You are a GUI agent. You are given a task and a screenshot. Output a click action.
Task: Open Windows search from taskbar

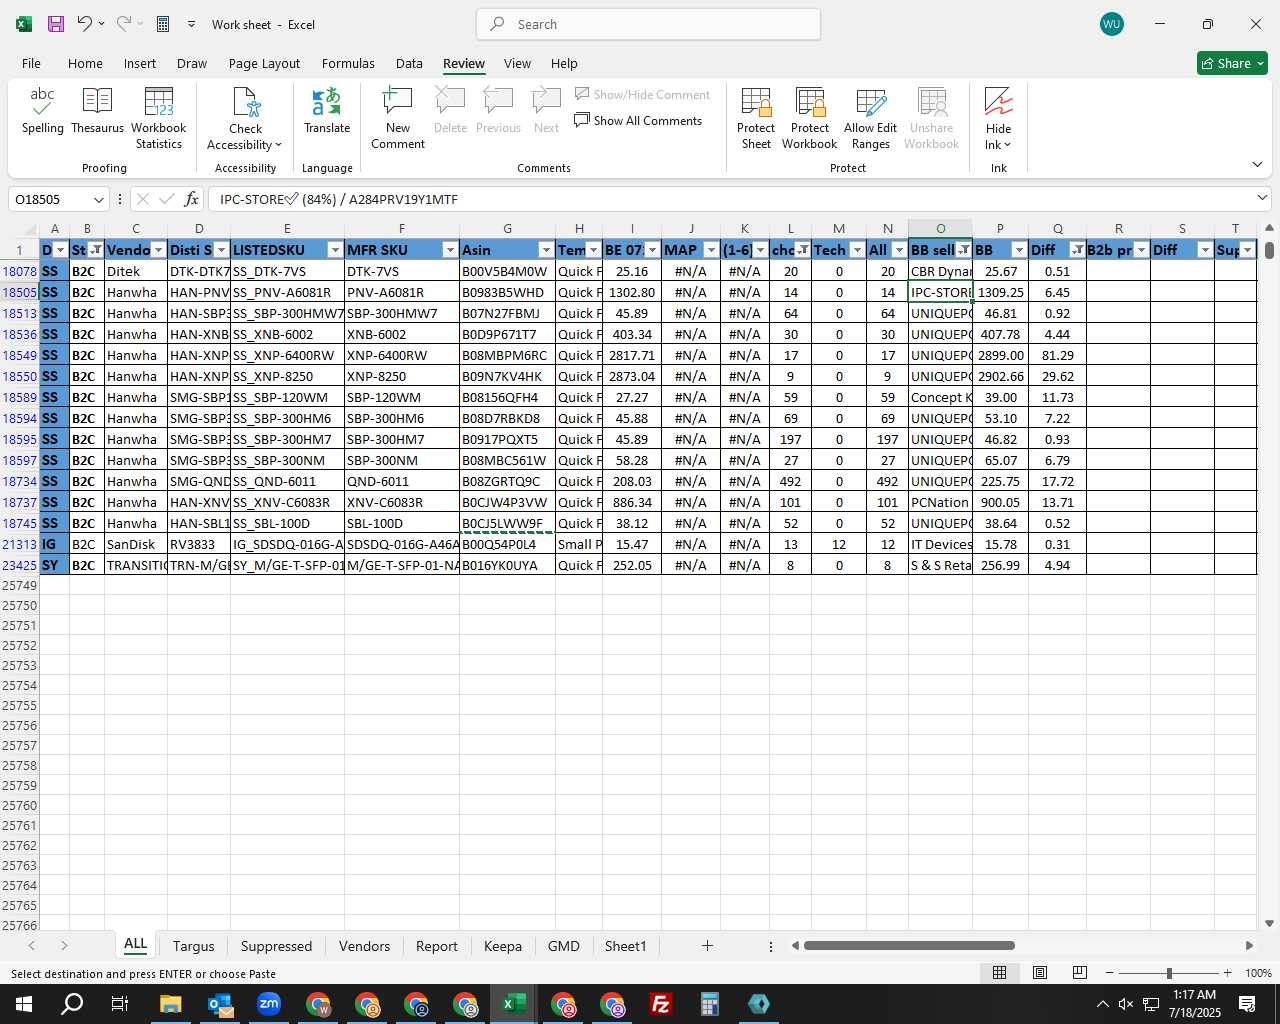click(72, 1004)
